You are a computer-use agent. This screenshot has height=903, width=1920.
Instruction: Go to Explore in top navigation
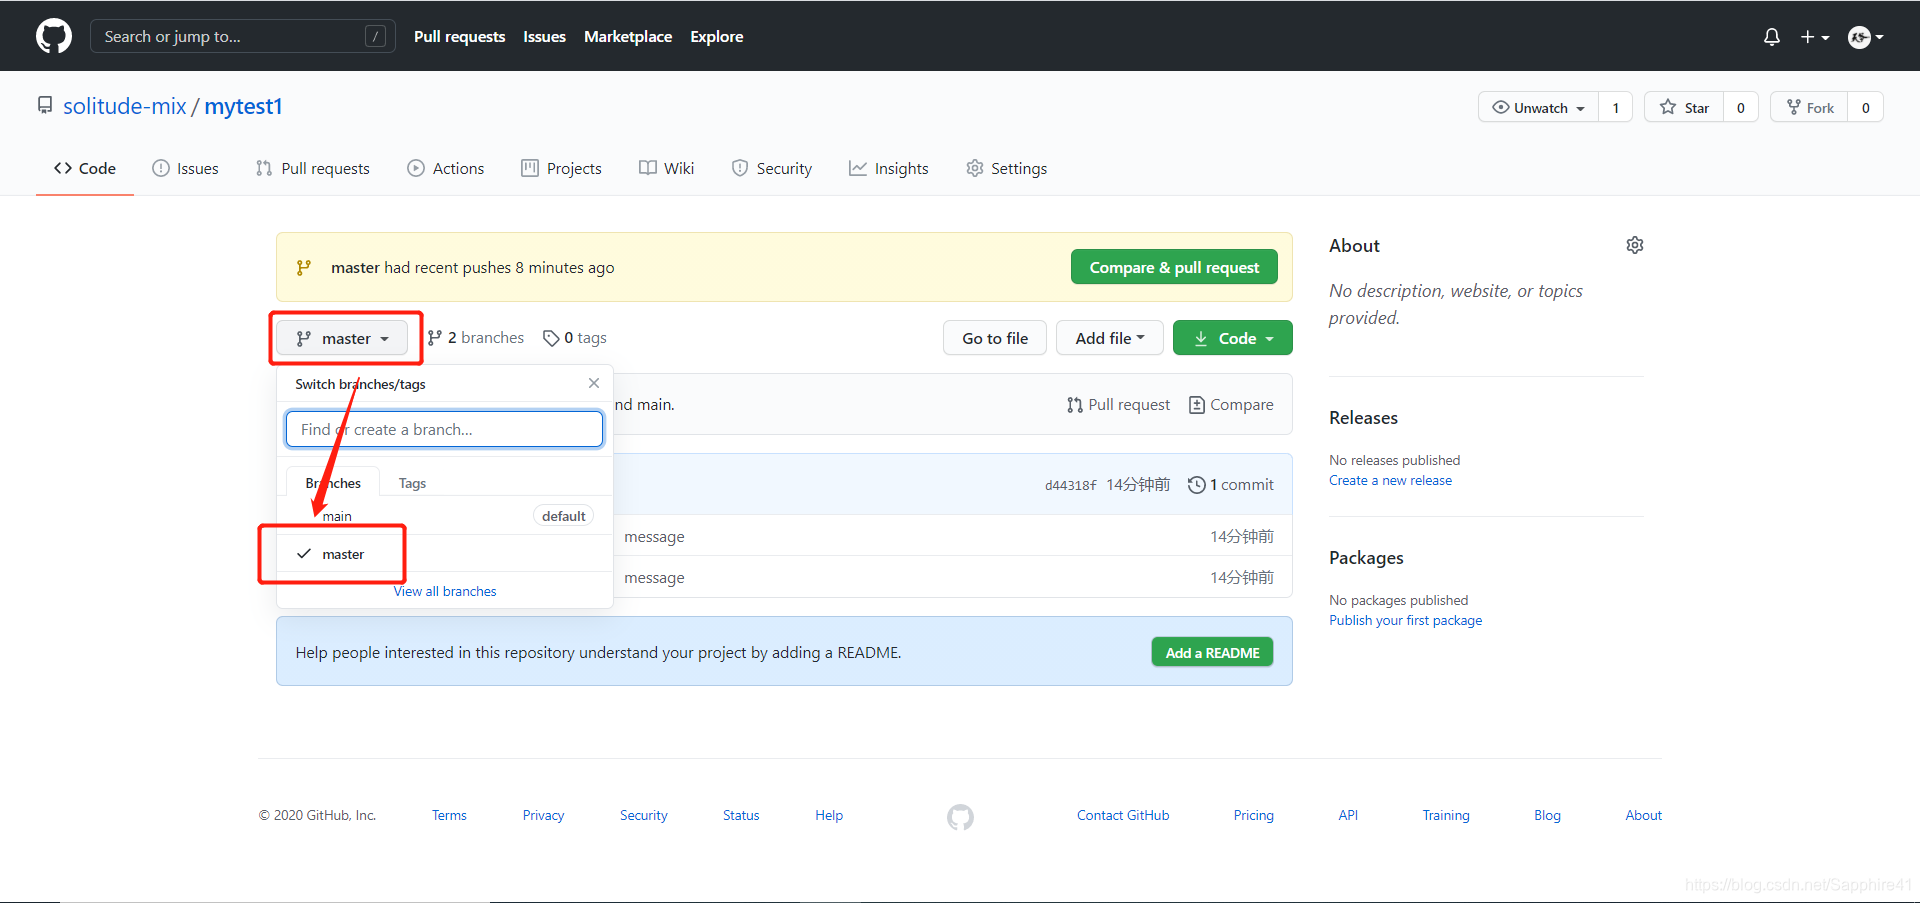tap(716, 36)
